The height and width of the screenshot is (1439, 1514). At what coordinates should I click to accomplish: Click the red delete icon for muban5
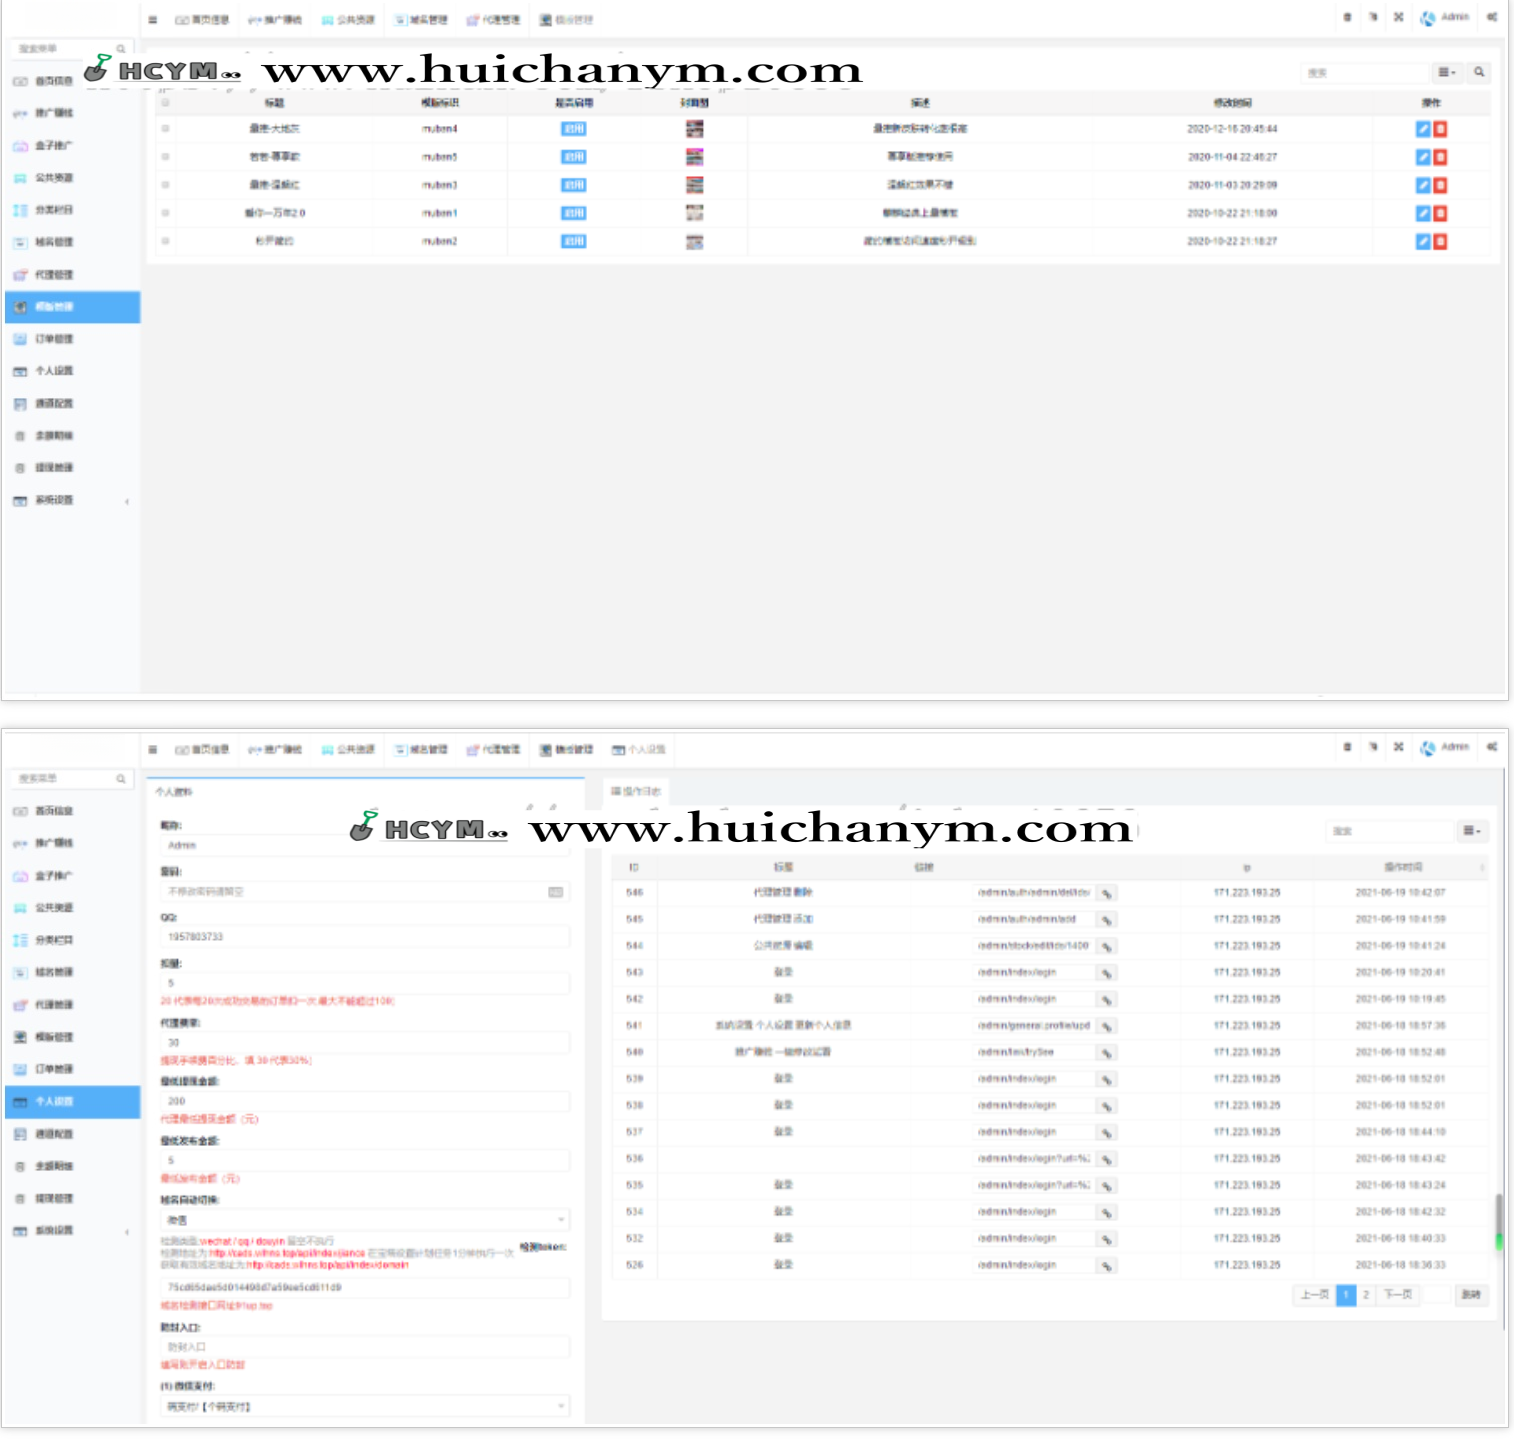(1440, 157)
